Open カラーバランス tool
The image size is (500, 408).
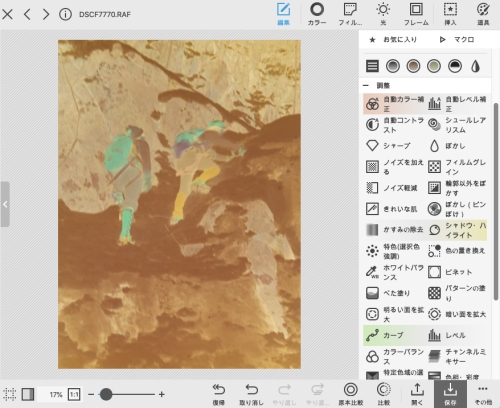click(394, 356)
